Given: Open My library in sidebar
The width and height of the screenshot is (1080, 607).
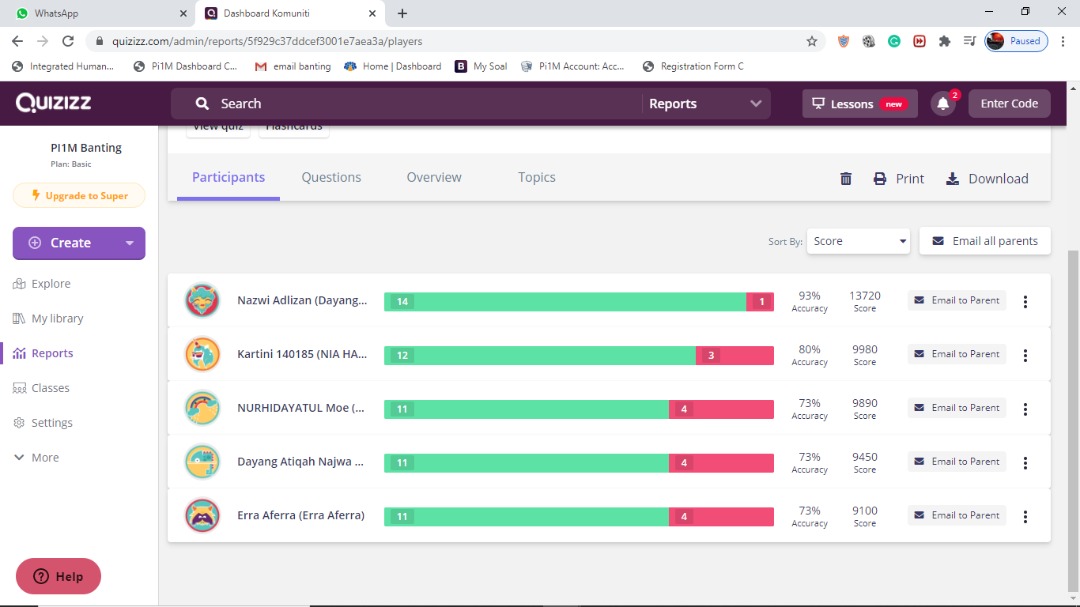Looking at the screenshot, I should tap(57, 319).
